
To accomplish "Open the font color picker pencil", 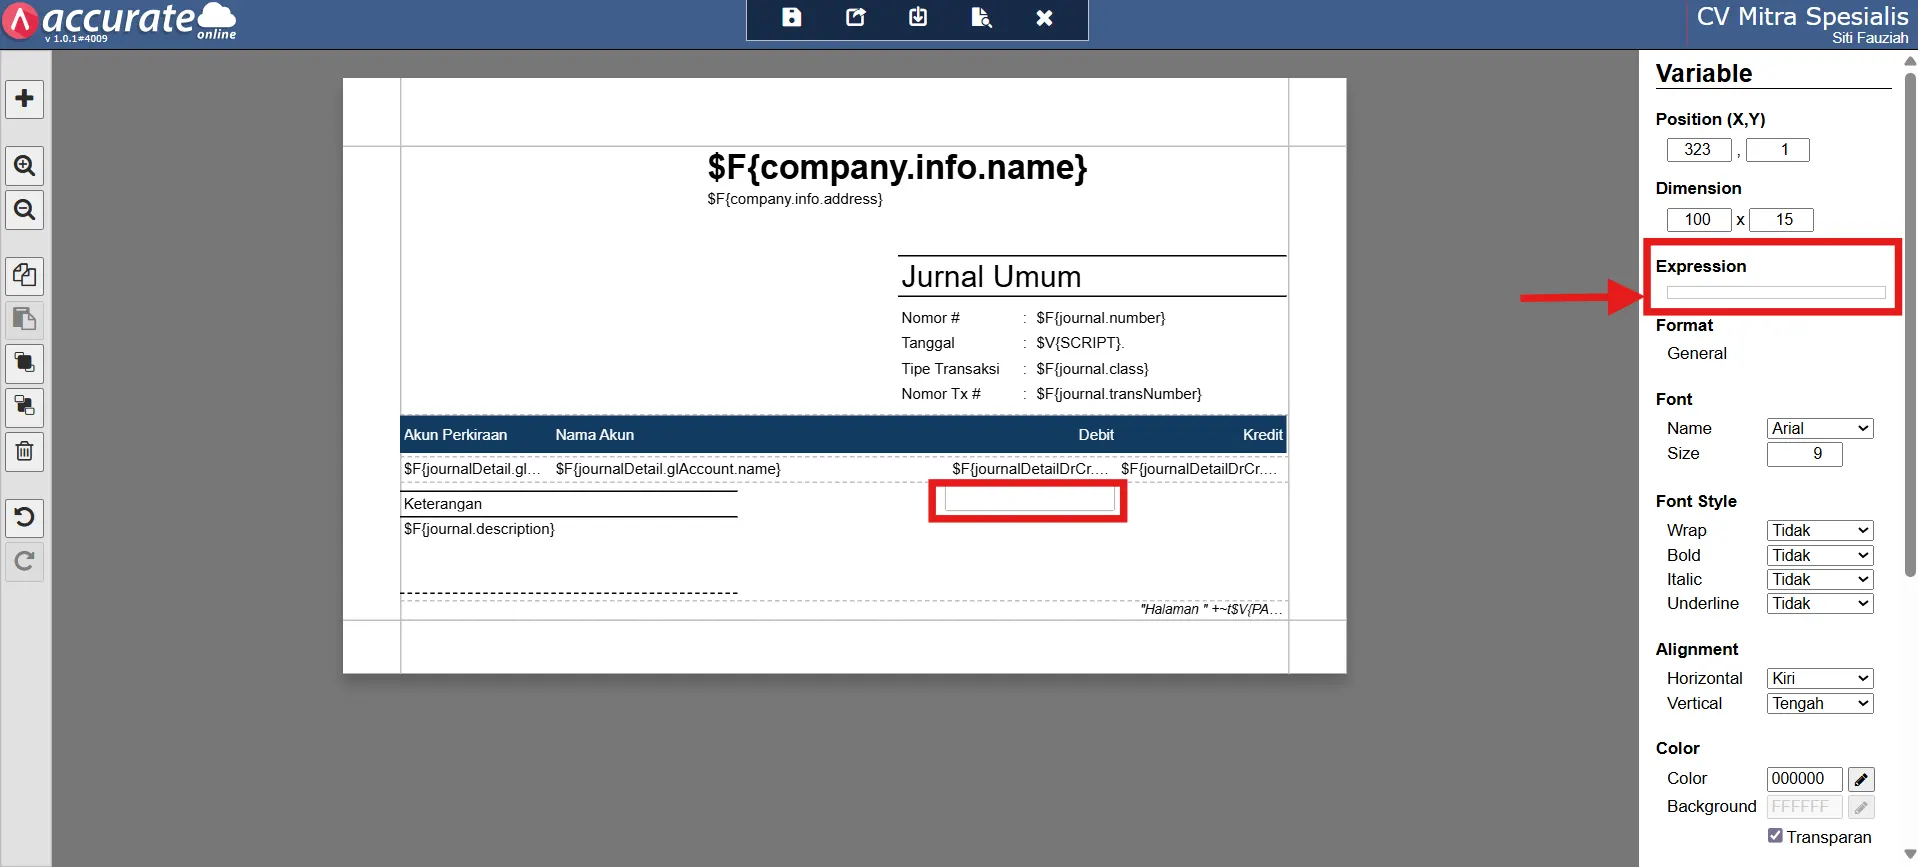I will (x=1861, y=779).
